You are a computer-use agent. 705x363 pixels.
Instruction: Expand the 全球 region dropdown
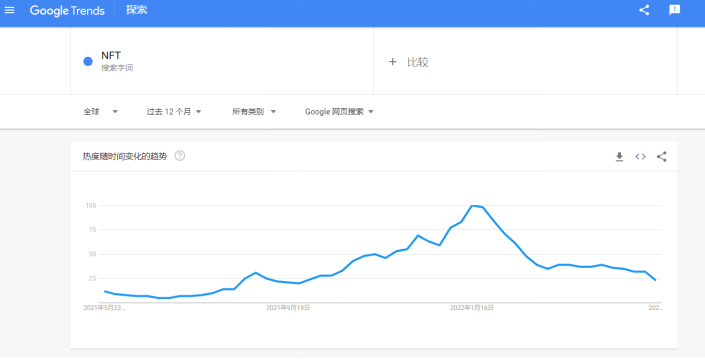(x=101, y=112)
